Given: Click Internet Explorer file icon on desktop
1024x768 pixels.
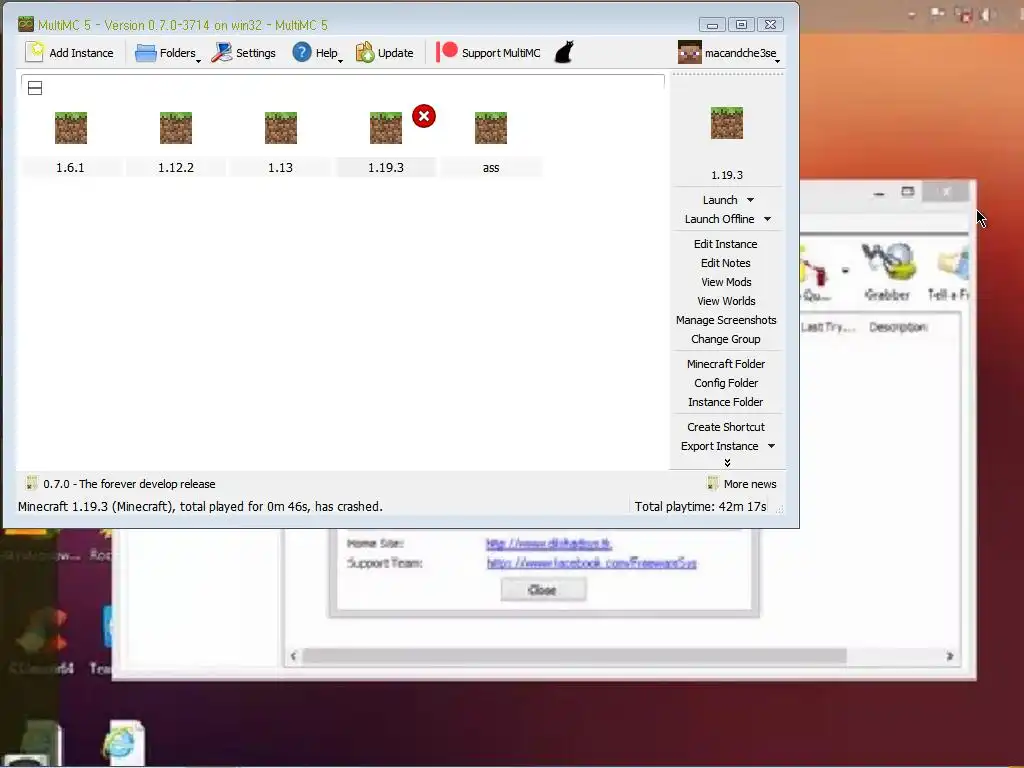Looking at the screenshot, I should [123, 743].
